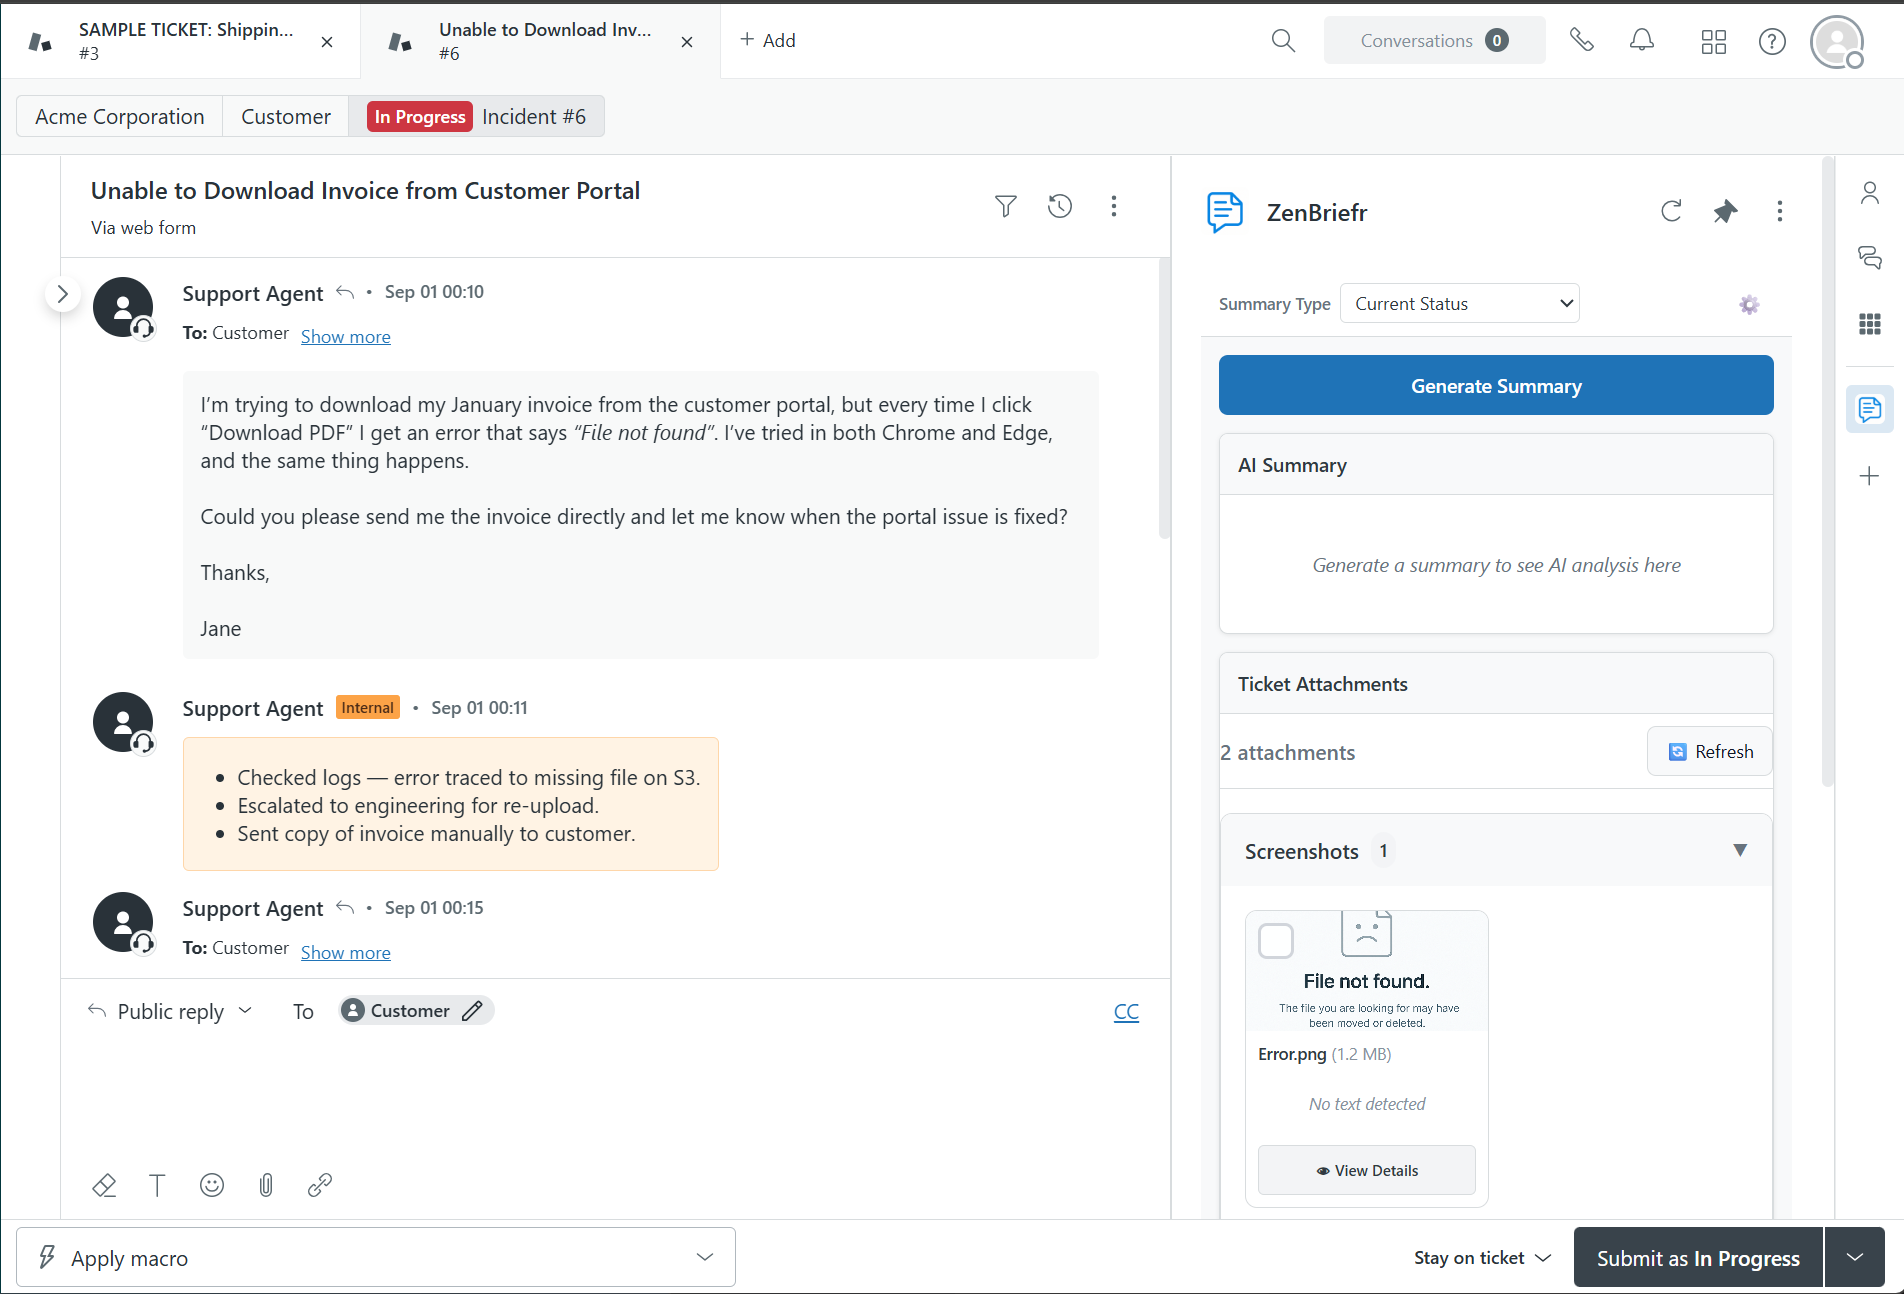Viewport: 1904px width, 1294px height.
Task: Click the CC link
Action: pos(1126,1012)
